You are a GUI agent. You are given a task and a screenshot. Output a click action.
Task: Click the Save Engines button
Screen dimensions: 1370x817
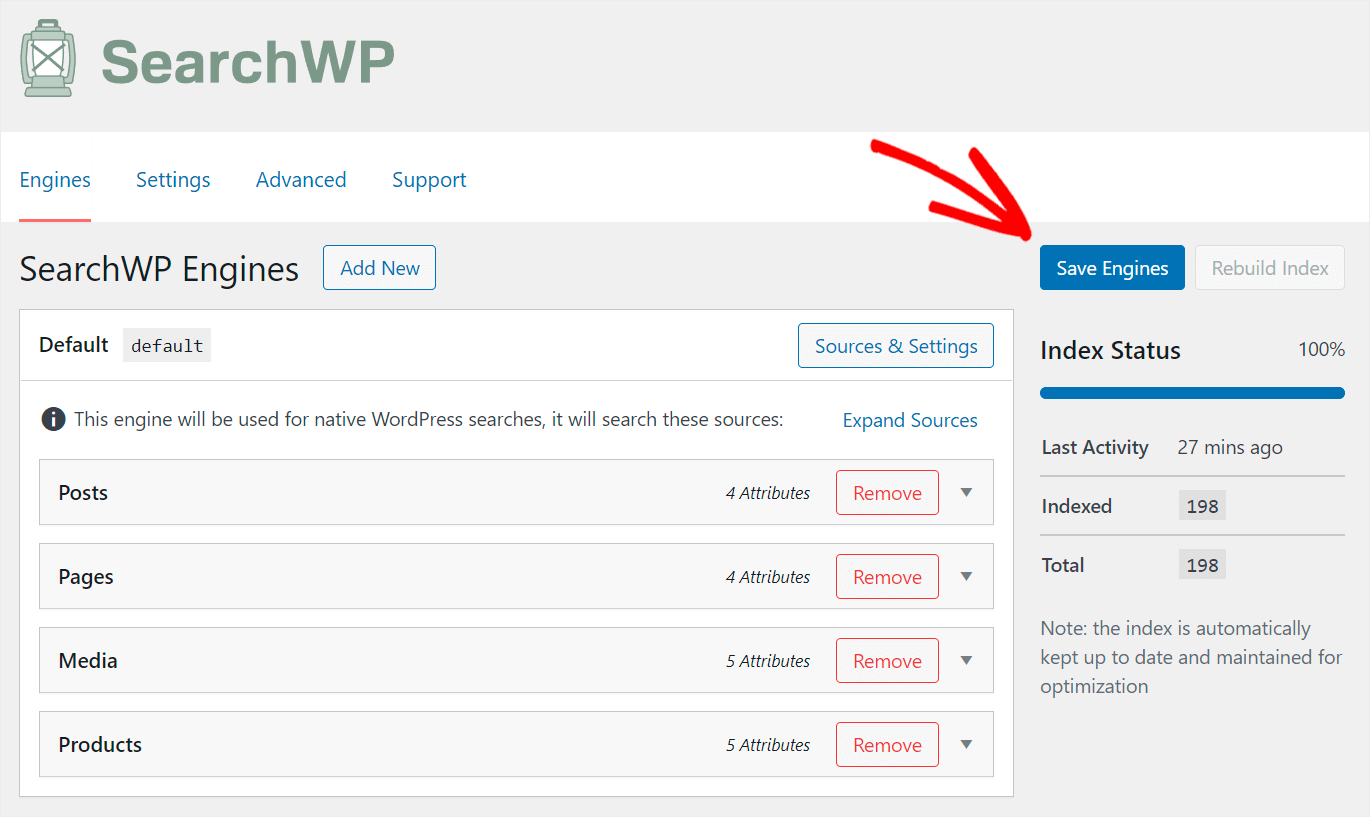(1112, 268)
